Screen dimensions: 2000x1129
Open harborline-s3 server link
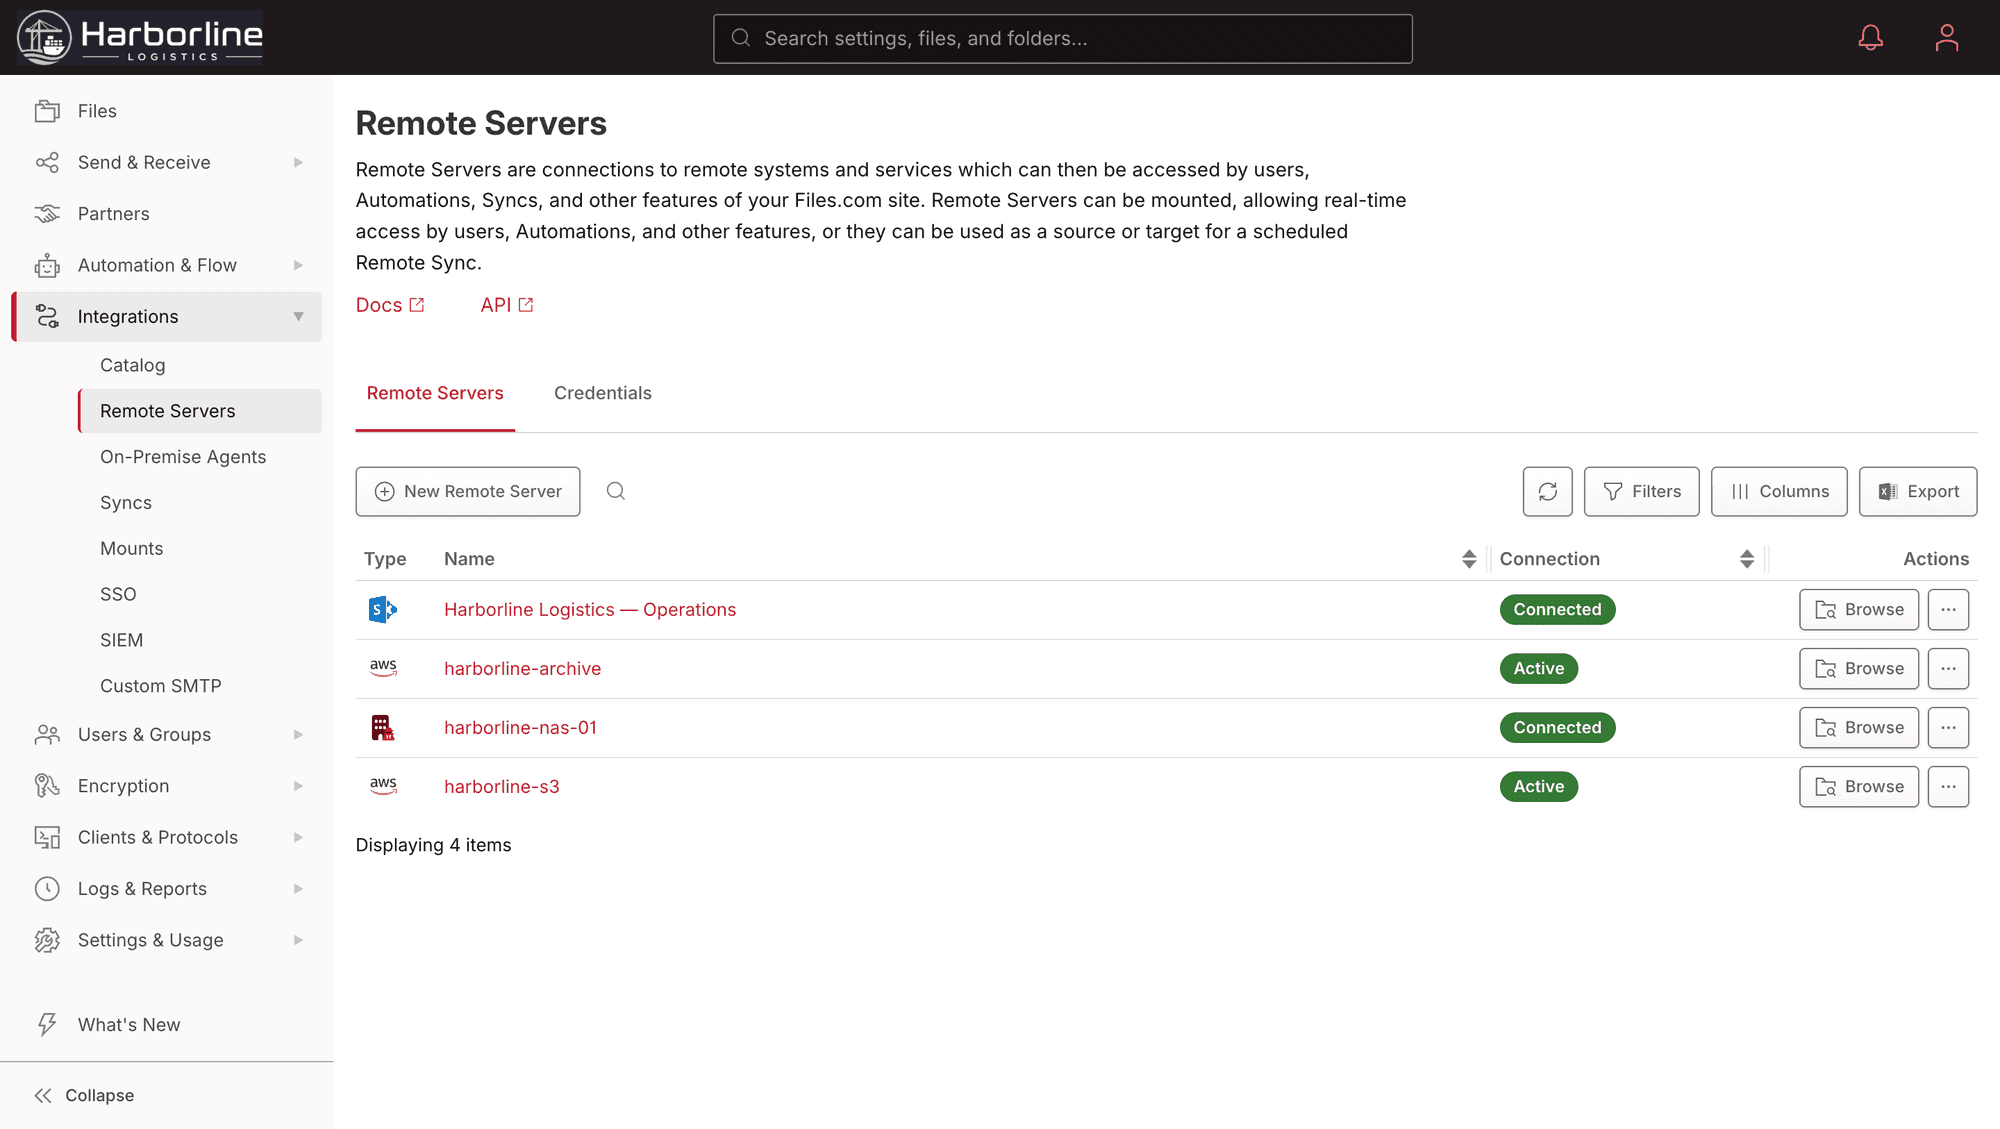[502, 786]
